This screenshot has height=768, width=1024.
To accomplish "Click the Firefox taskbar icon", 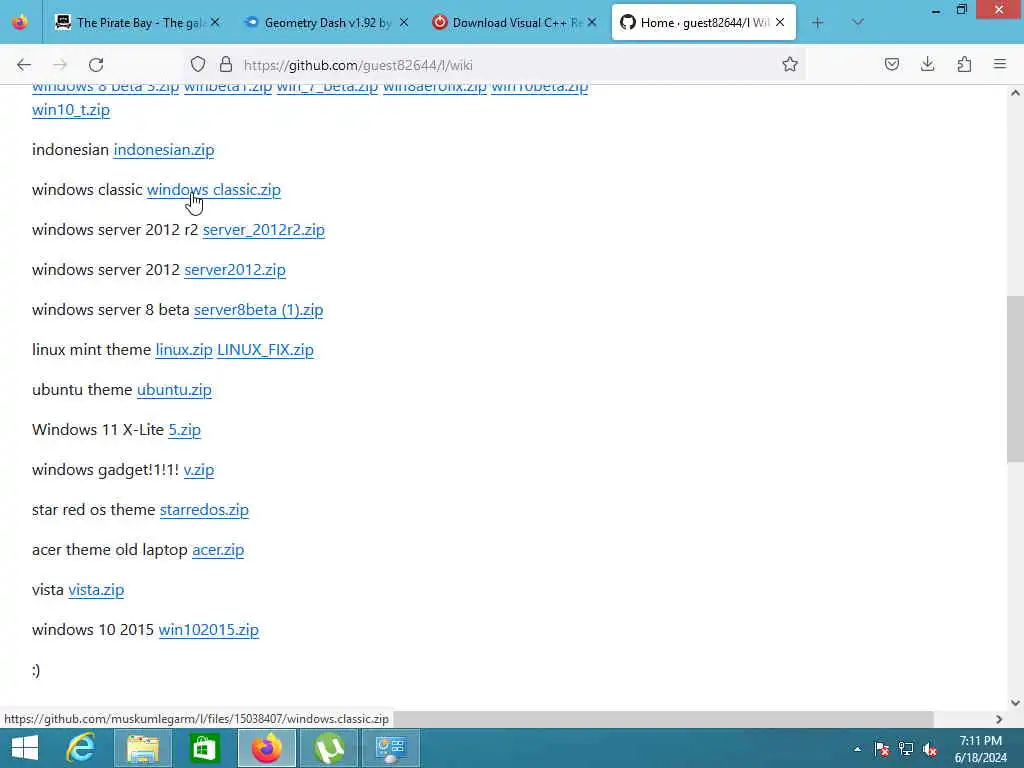I will pyautogui.click(x=266, y=748).
